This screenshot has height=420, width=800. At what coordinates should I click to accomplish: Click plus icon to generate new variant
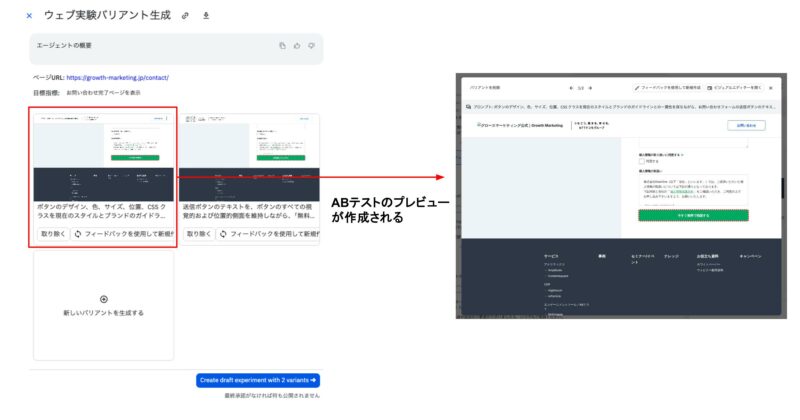(x=104, y=298)
